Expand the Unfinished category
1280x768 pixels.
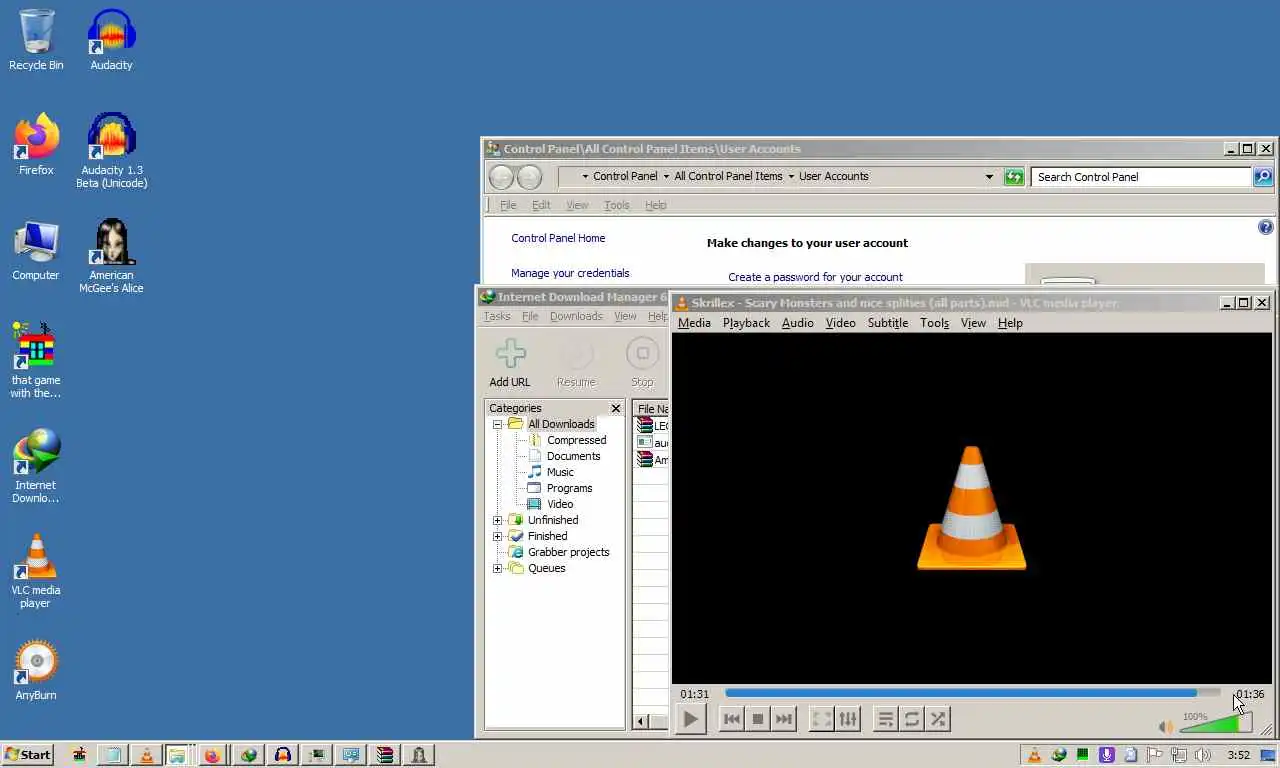(x=497, y=520)
